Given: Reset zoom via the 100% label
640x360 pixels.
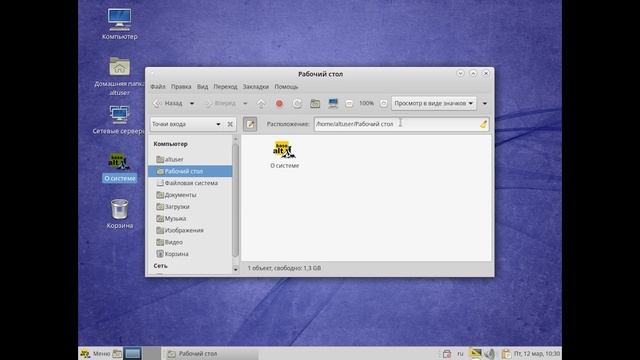Looking at the screenshot, I should point(366,103).
